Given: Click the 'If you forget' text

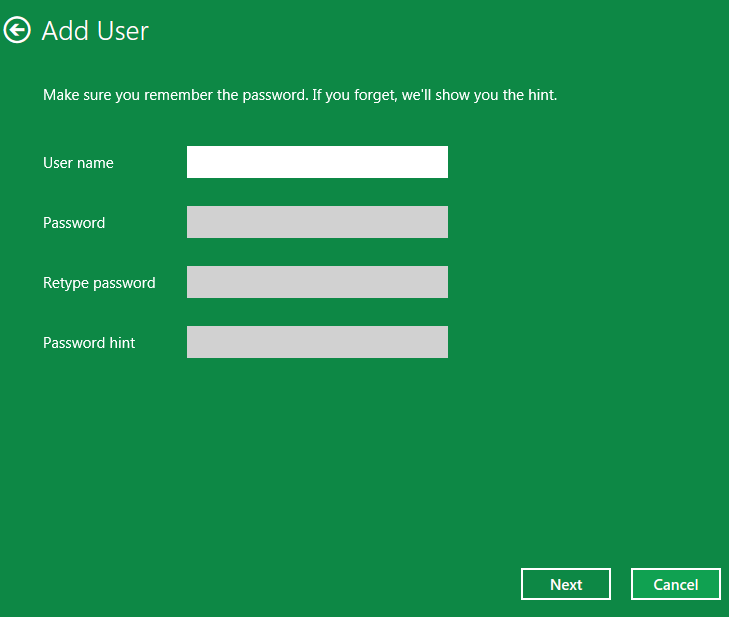Looking at the screenshot, I should (x=354, y=95).
